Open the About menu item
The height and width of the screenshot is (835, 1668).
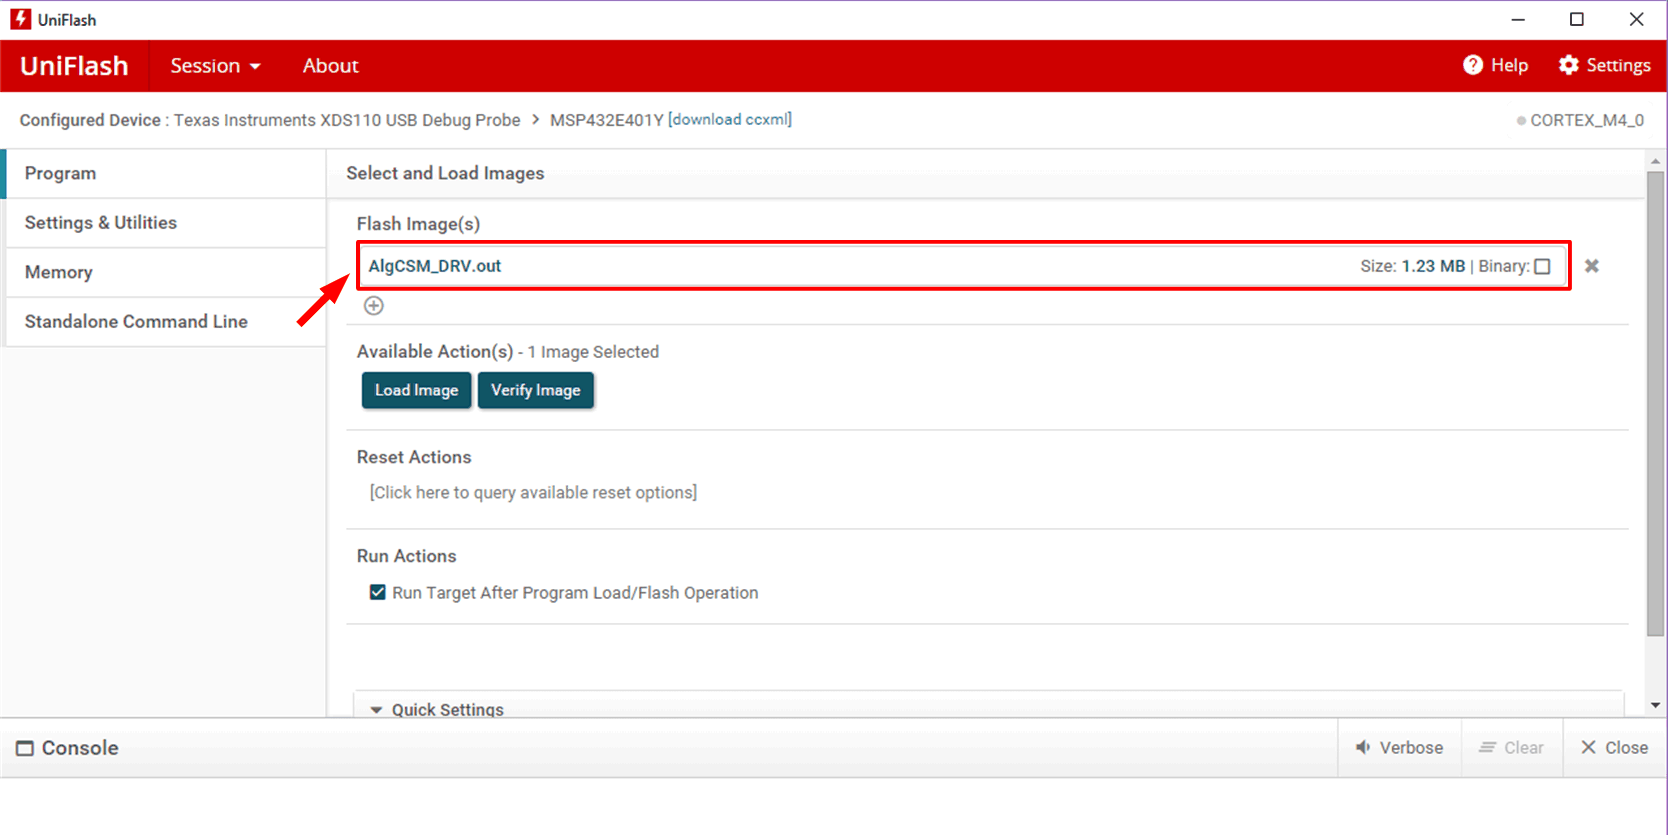click(330, 66)
